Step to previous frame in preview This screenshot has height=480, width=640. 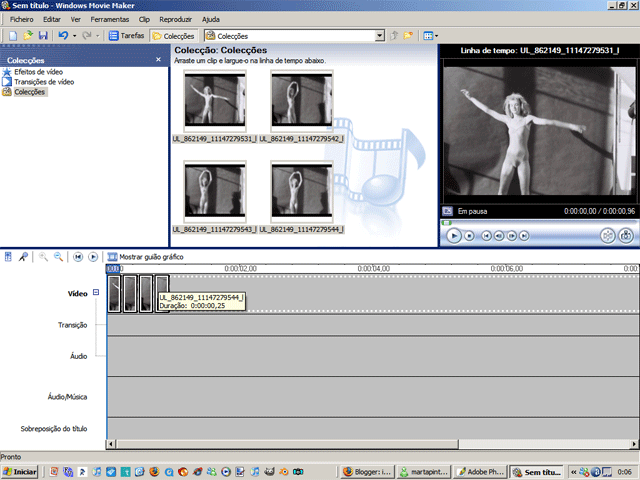[x=499, y=236]
